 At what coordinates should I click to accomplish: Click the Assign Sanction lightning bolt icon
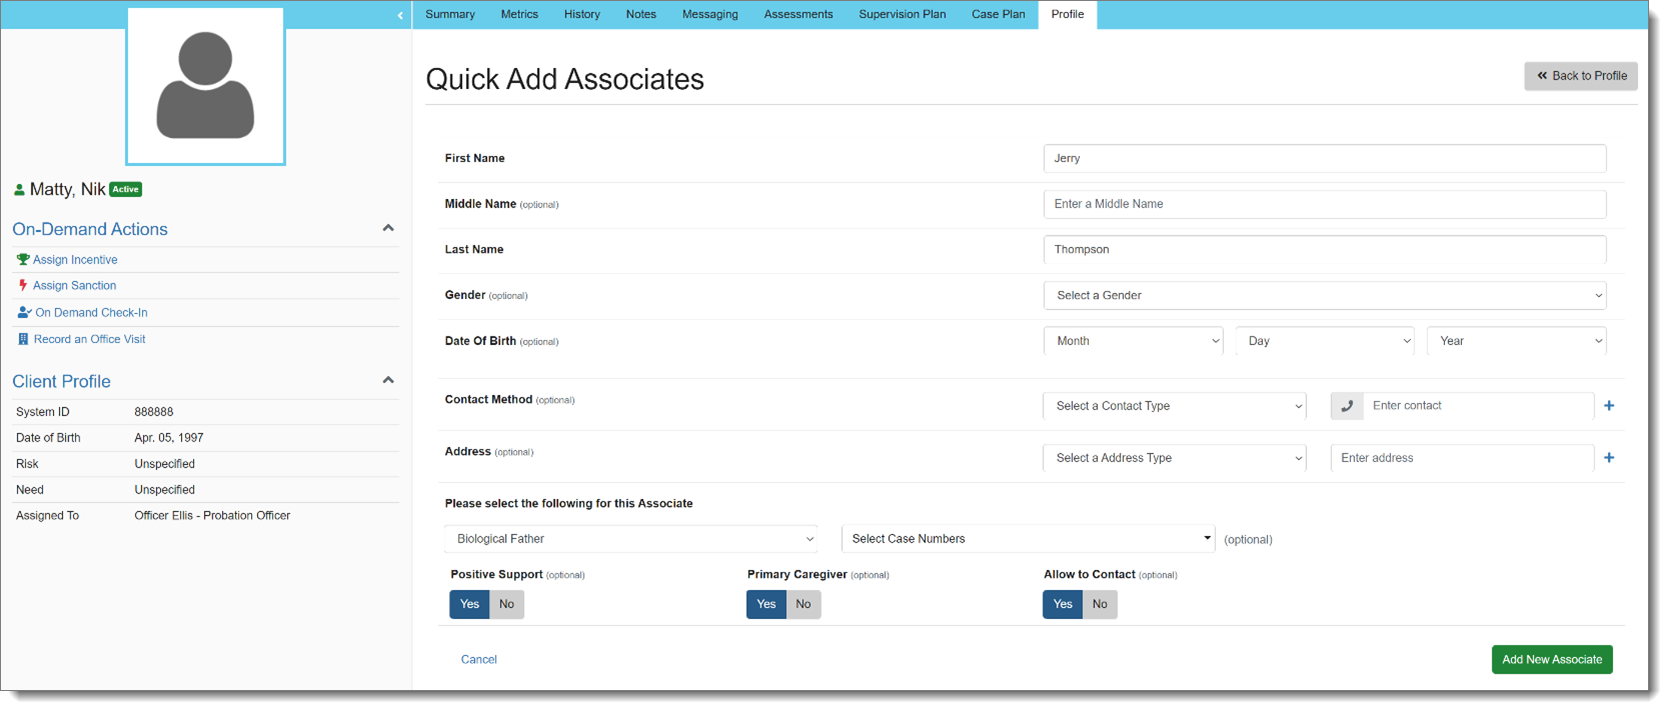point(23,286)
